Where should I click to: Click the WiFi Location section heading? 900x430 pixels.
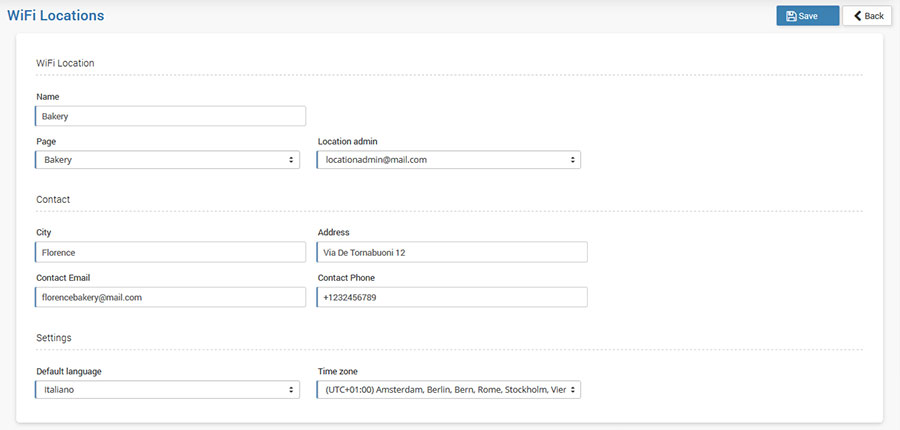click(x=65, y=63)
